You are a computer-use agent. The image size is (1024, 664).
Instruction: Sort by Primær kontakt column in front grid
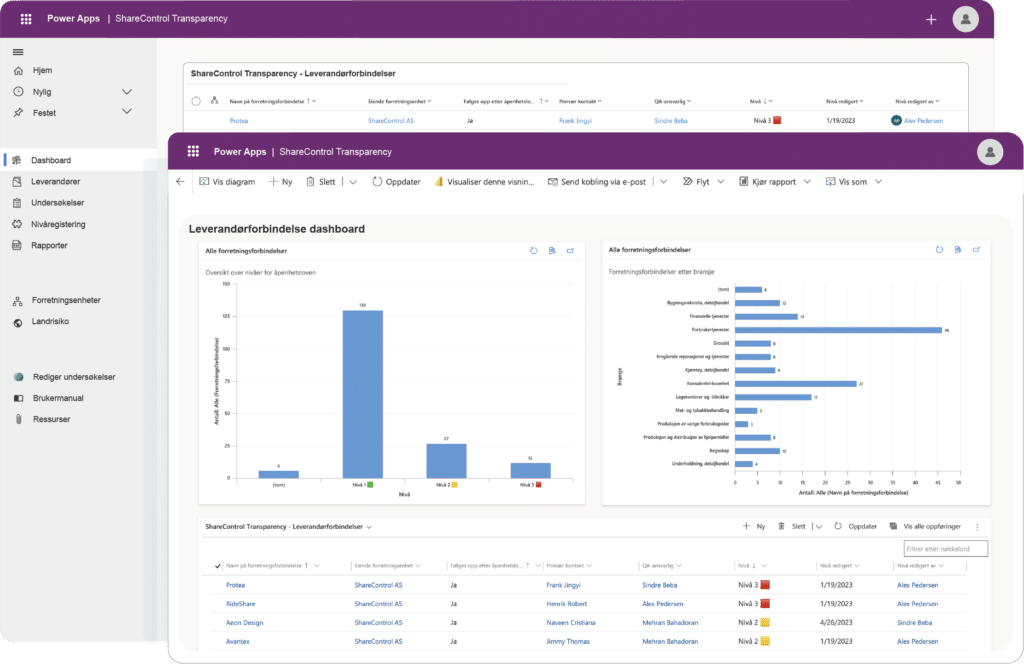[569, 565]
